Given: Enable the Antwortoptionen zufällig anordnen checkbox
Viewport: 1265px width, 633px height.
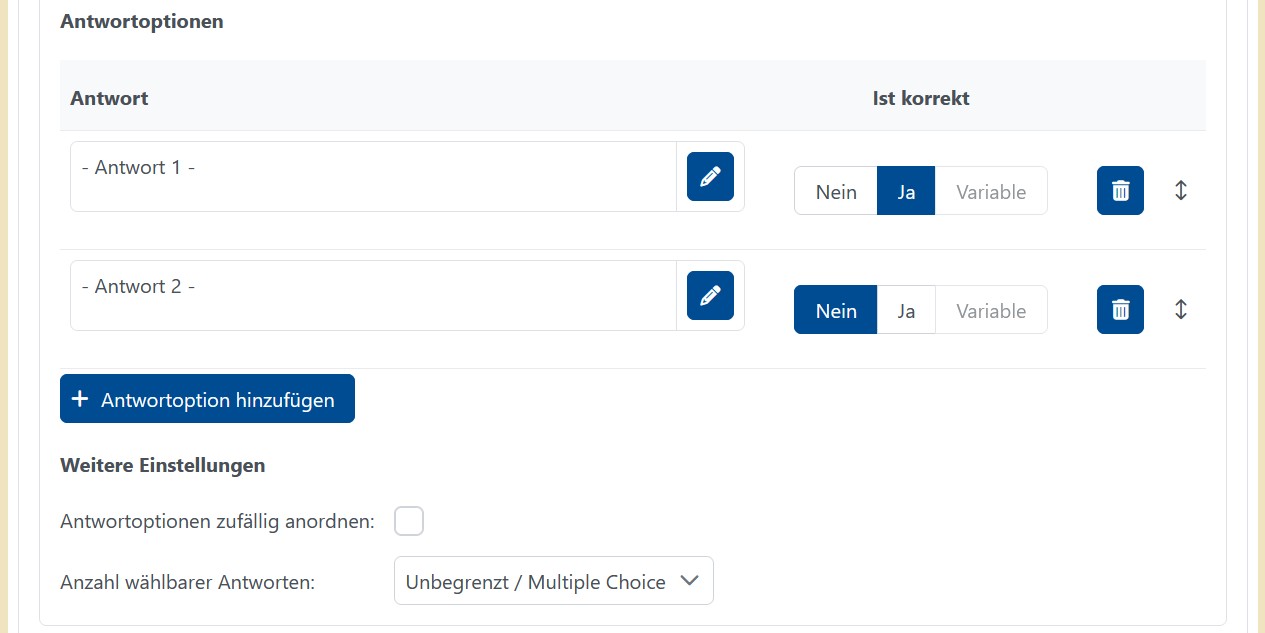Looking at the screenshot, I should (409, 521).
